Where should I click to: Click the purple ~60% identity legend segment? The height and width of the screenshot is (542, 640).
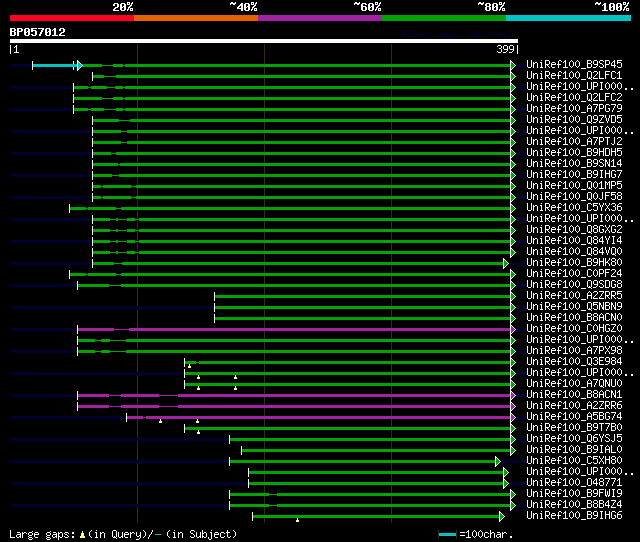click(320, 18)
